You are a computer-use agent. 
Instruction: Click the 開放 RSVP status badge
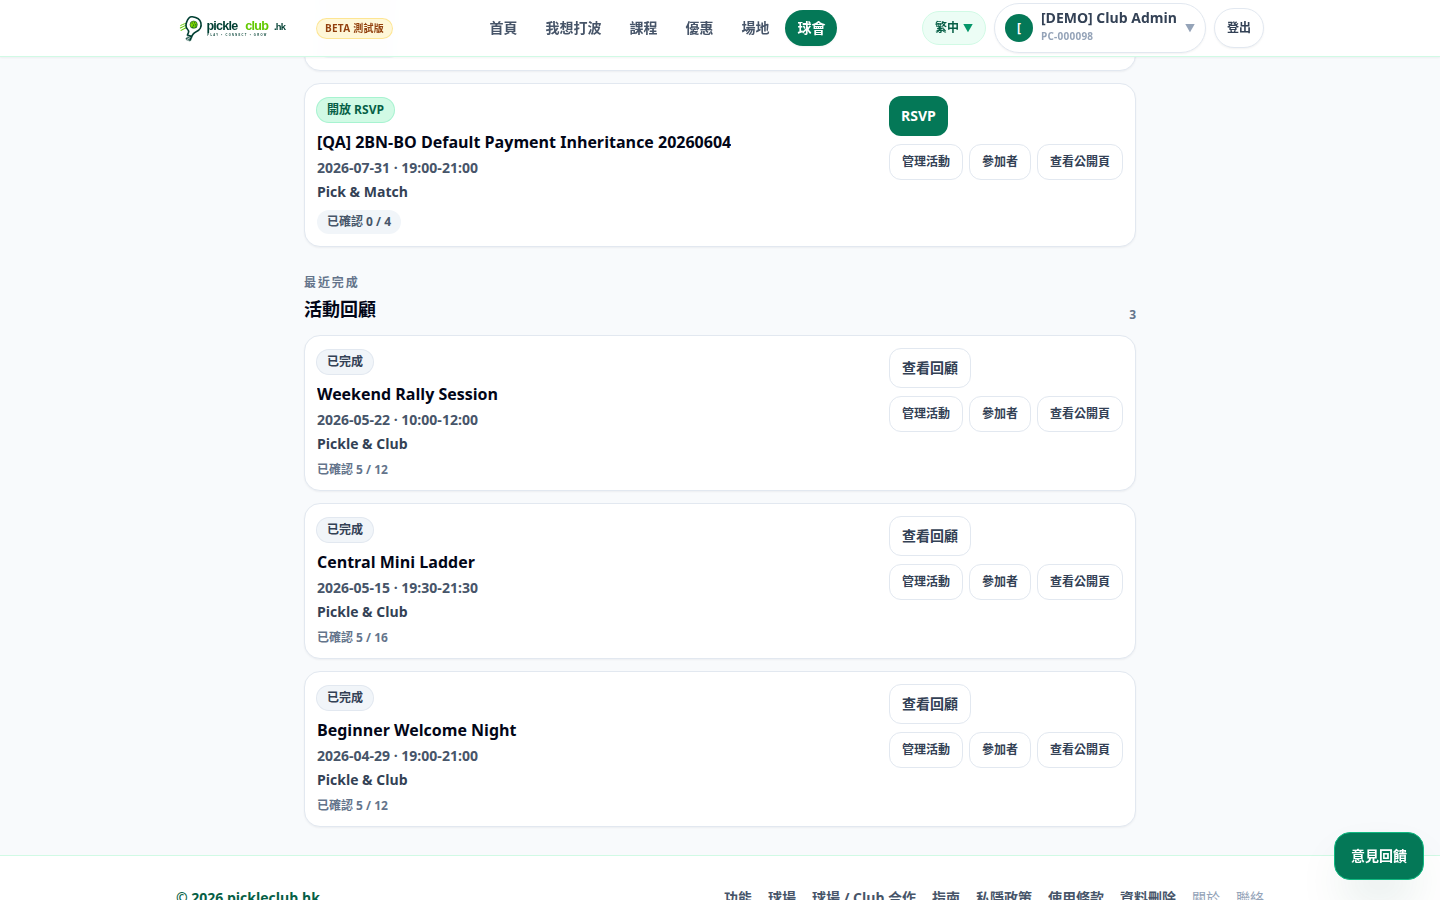[355, 110]
